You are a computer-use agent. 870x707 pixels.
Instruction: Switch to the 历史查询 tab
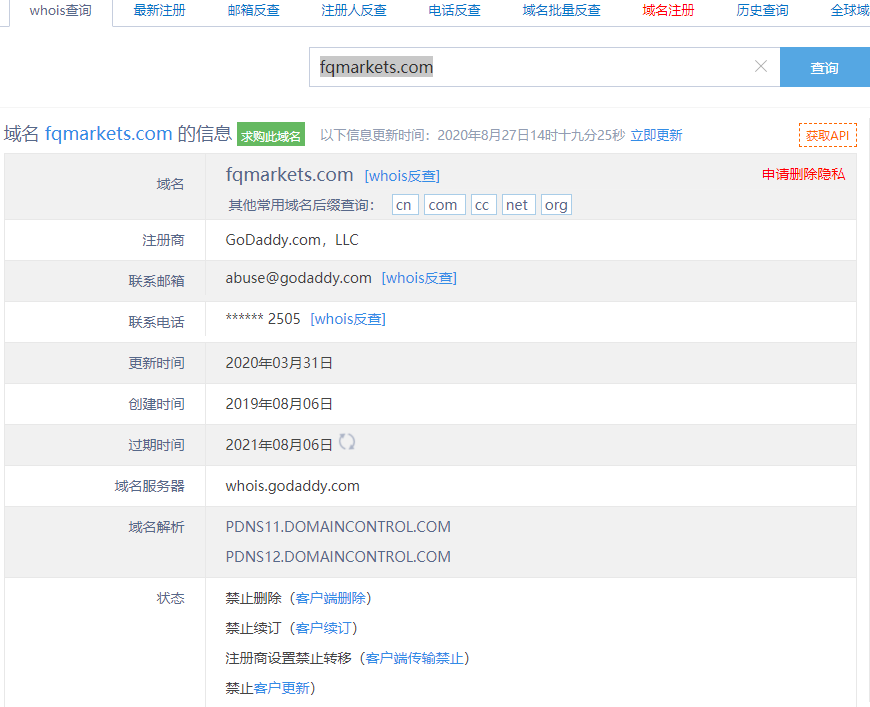click(762, 11)
